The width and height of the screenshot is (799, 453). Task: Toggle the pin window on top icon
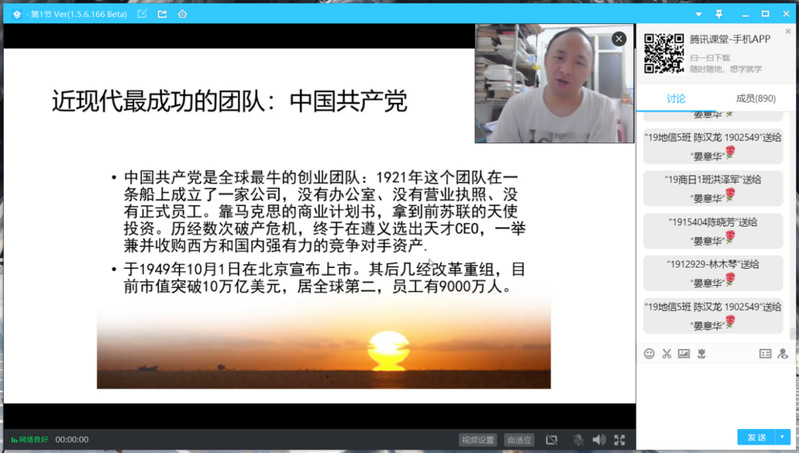(718, 13)
